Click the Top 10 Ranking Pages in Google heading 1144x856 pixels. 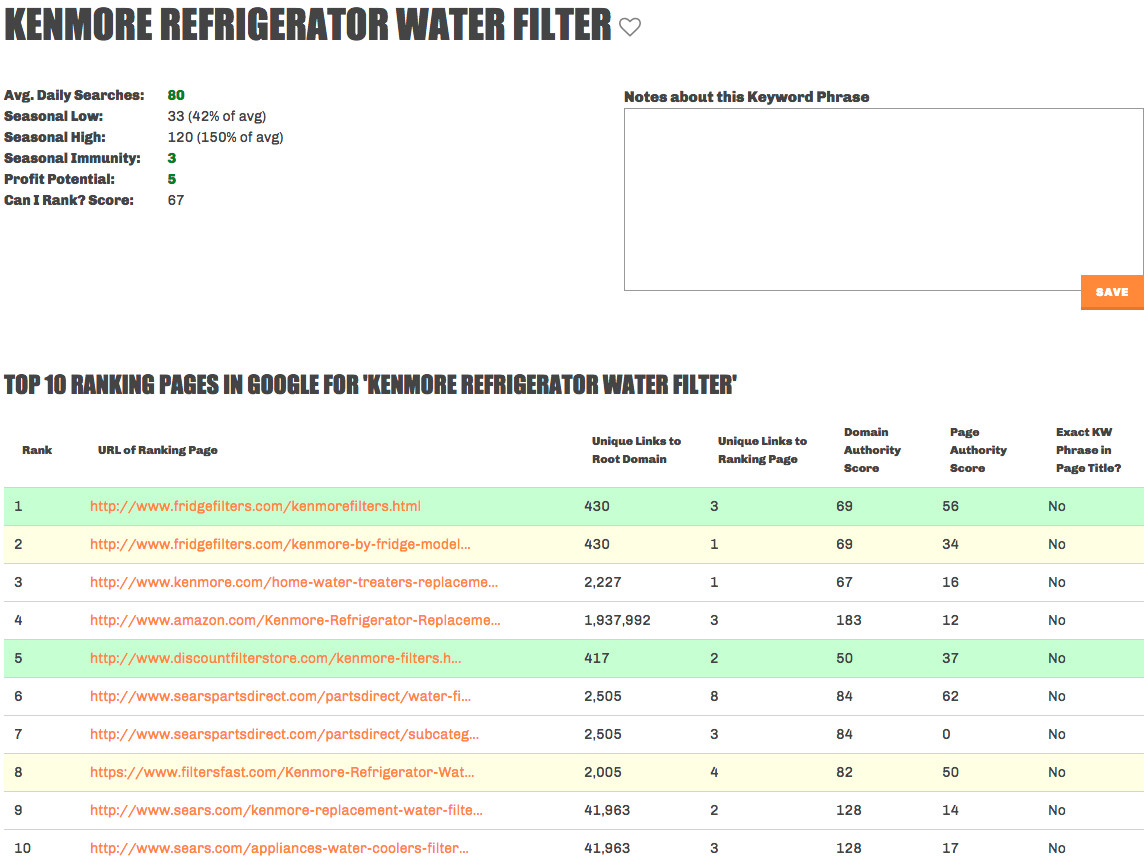pos(371,385)
